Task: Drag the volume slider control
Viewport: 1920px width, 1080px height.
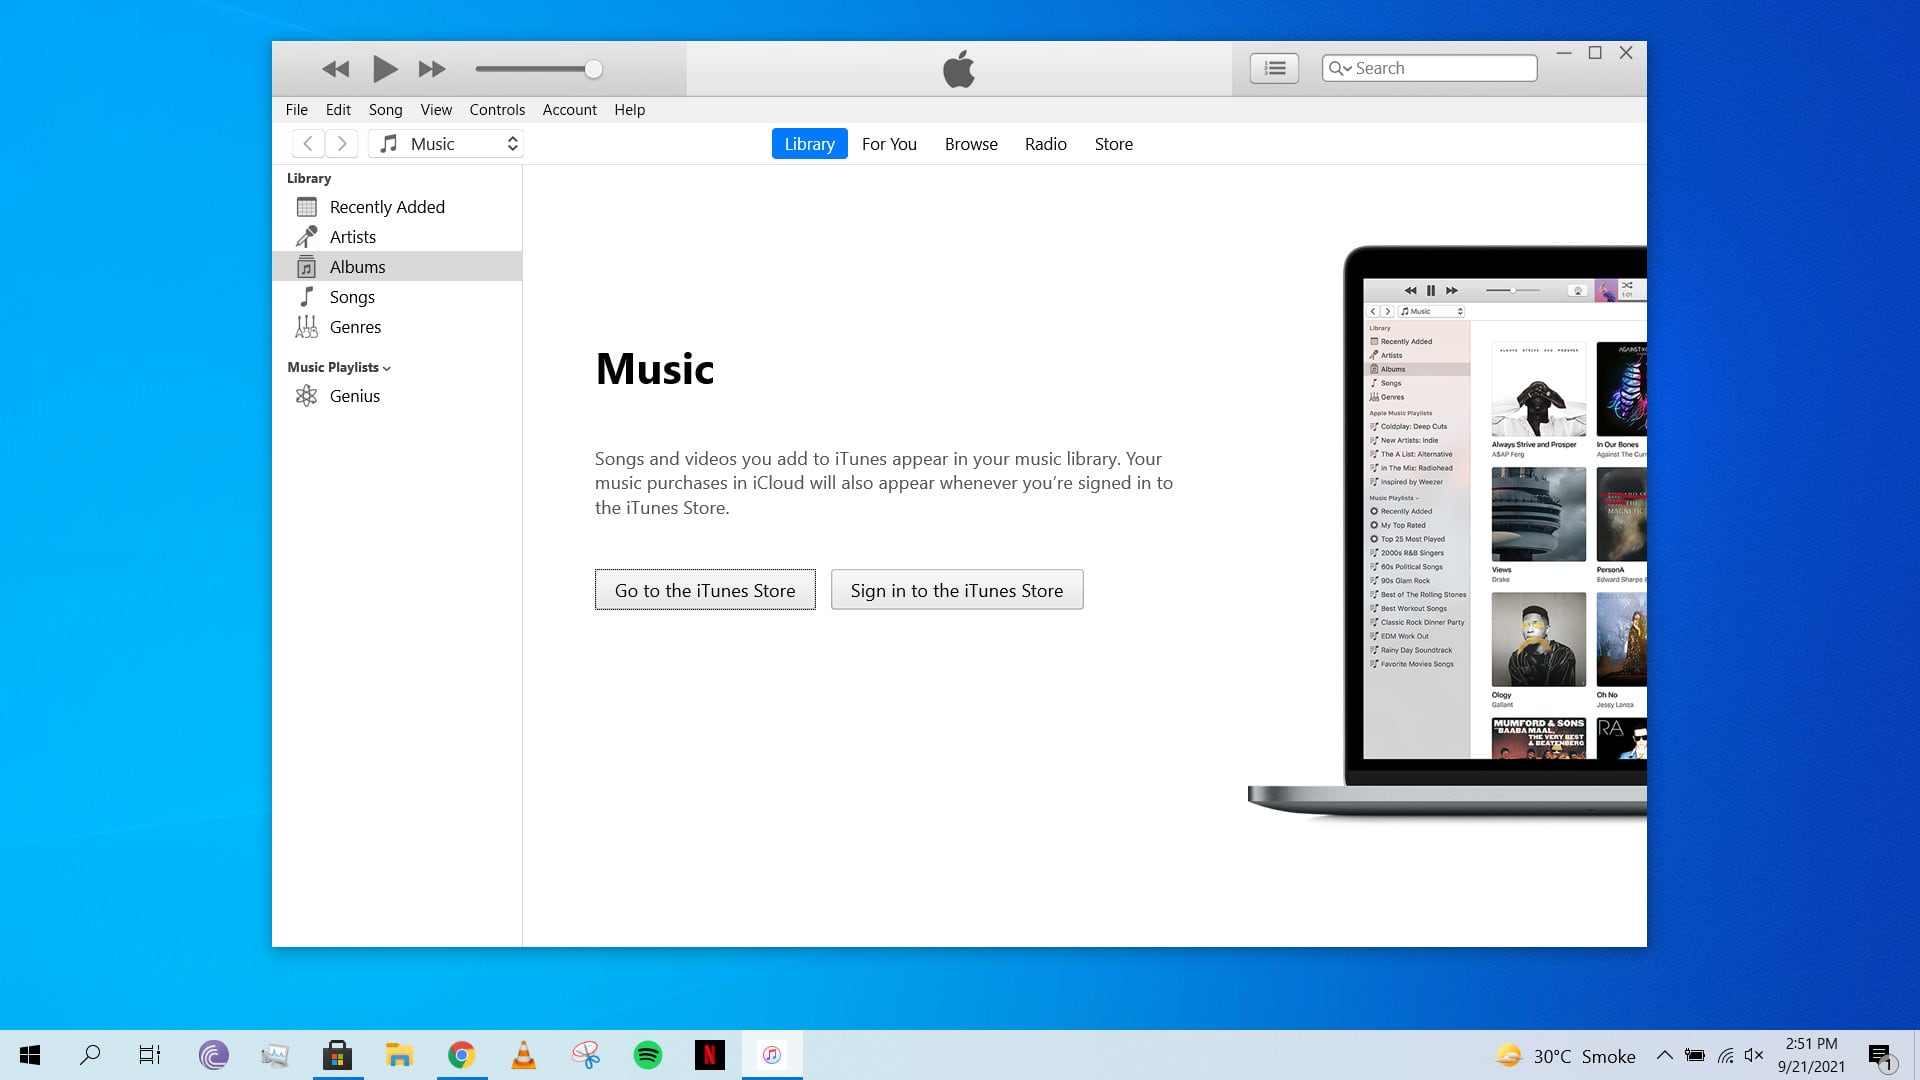Action: [593, 69]
